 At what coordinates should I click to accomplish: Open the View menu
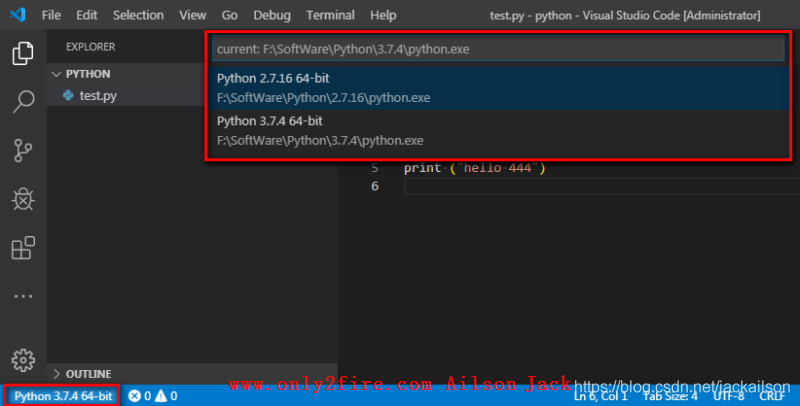pyautogui.click(x=192, y=15)
